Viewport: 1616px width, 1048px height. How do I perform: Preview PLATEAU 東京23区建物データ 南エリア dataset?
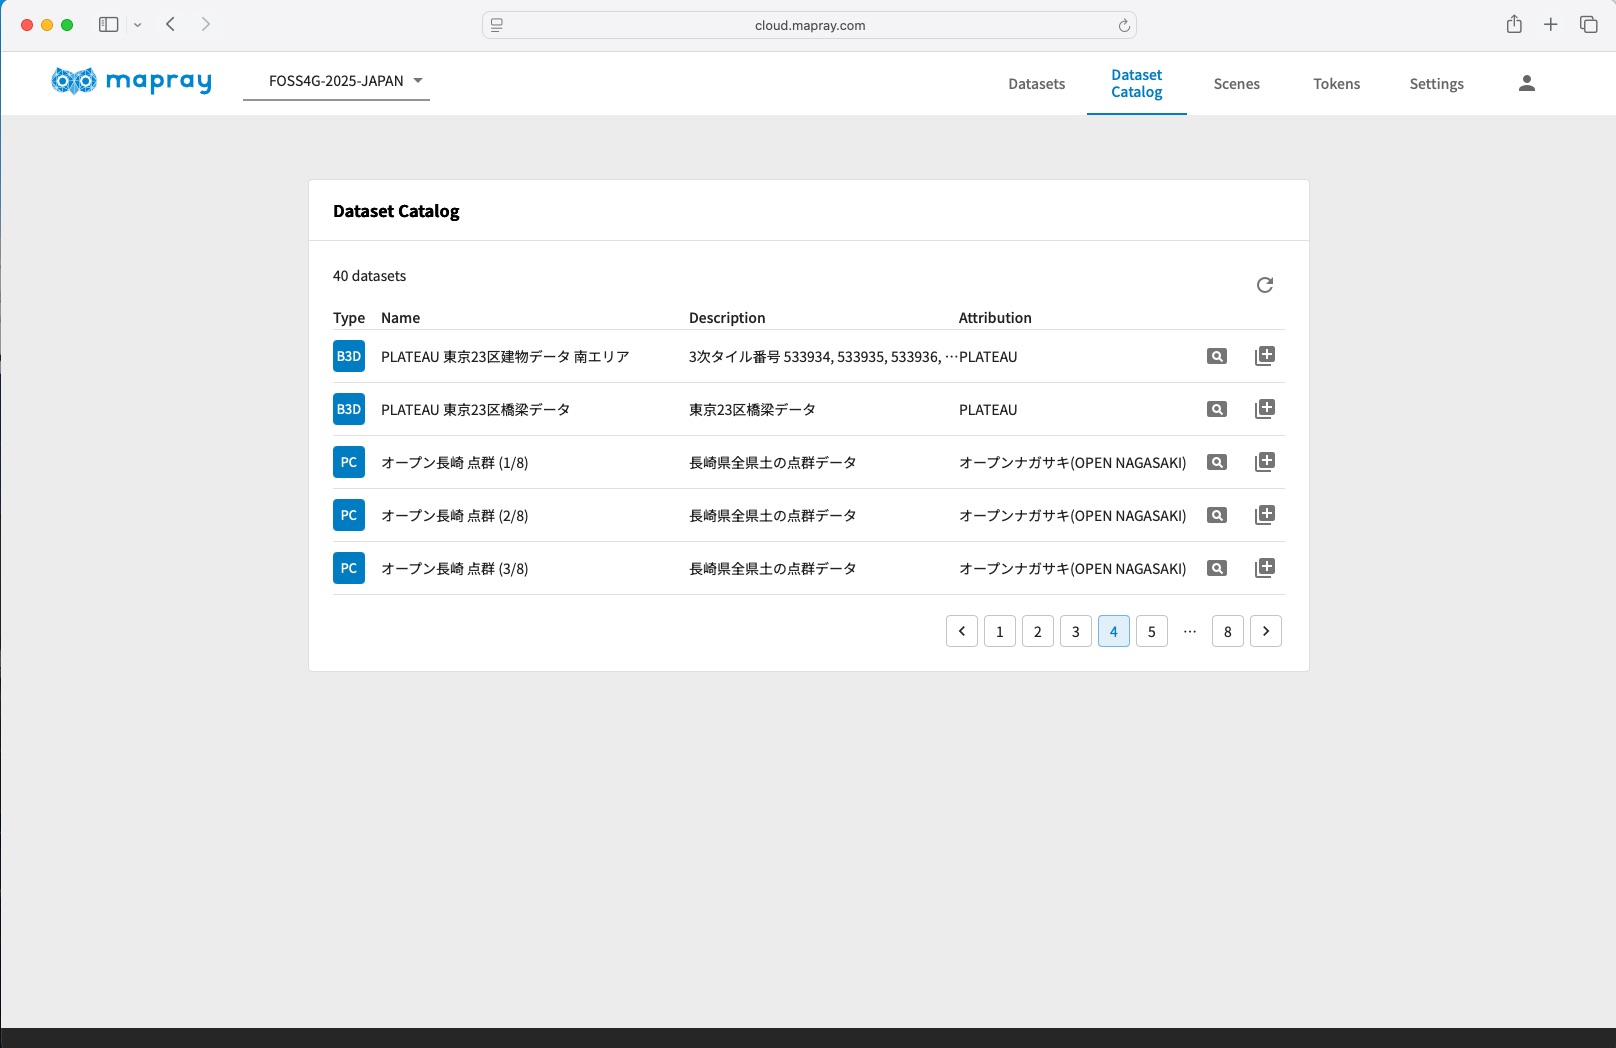tap(1216, 356)
